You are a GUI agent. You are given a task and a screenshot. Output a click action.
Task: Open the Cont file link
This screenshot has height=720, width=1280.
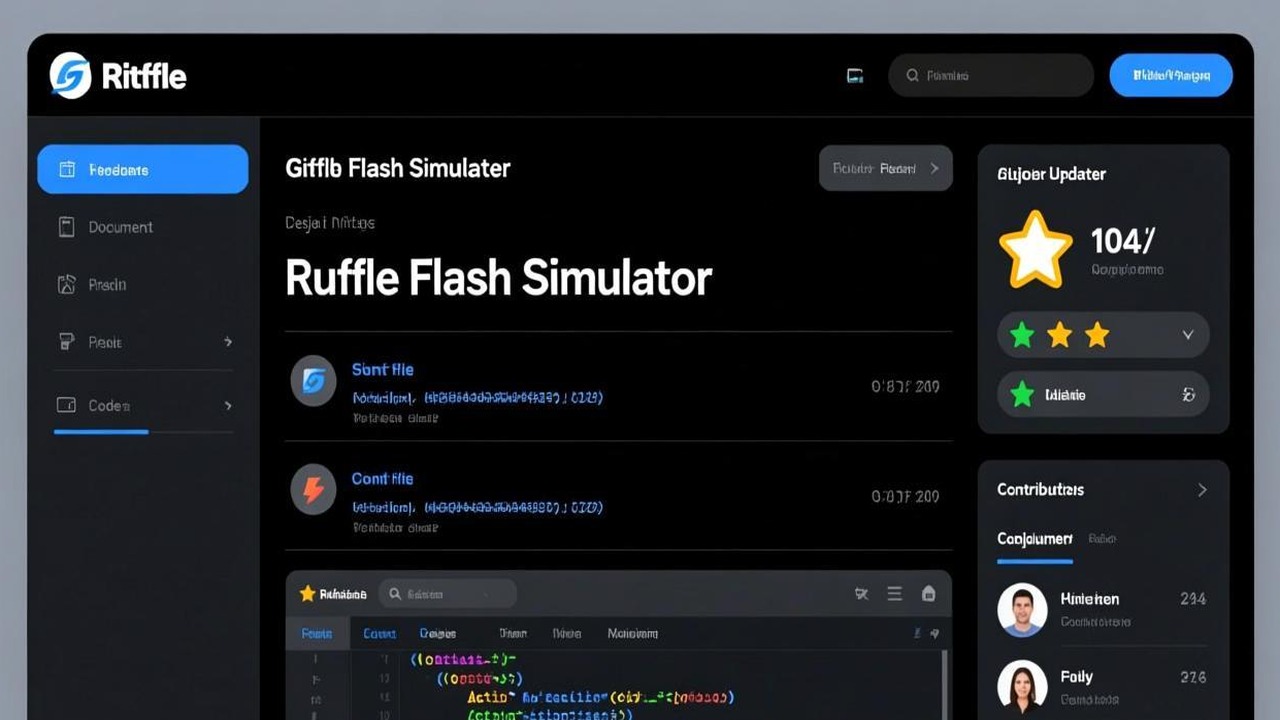[x=382, y=479]
